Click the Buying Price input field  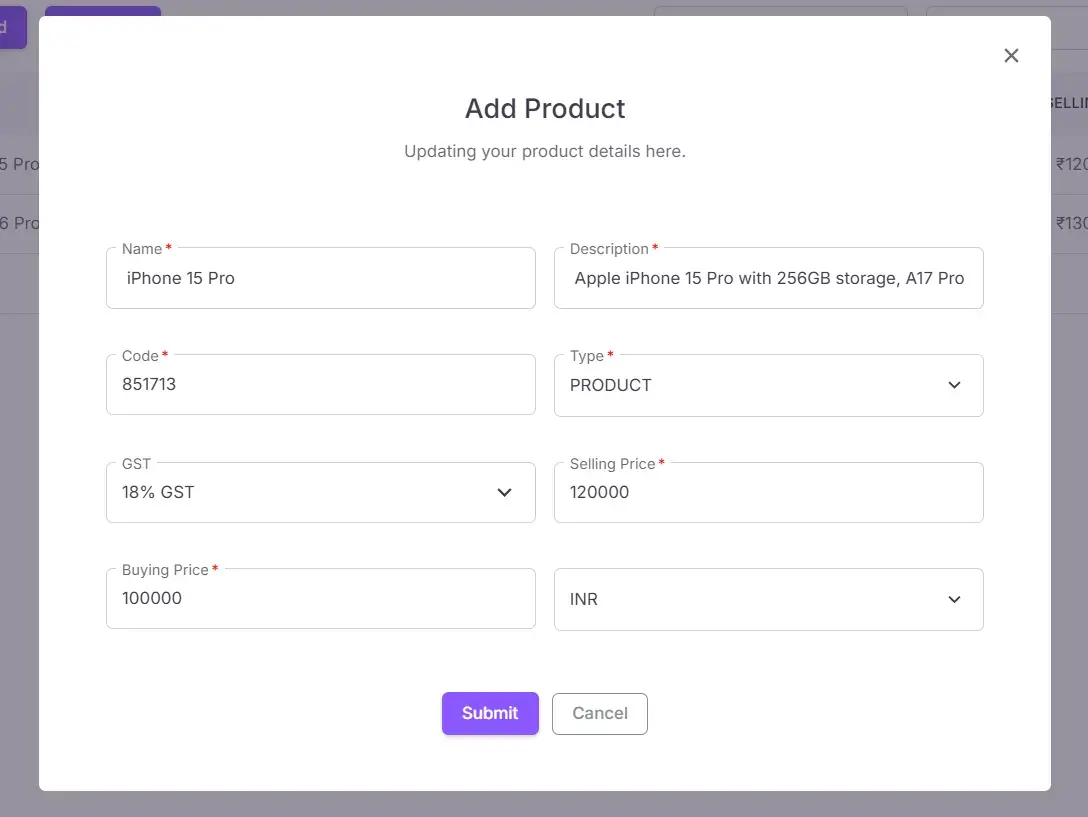(x=321, y=598)
